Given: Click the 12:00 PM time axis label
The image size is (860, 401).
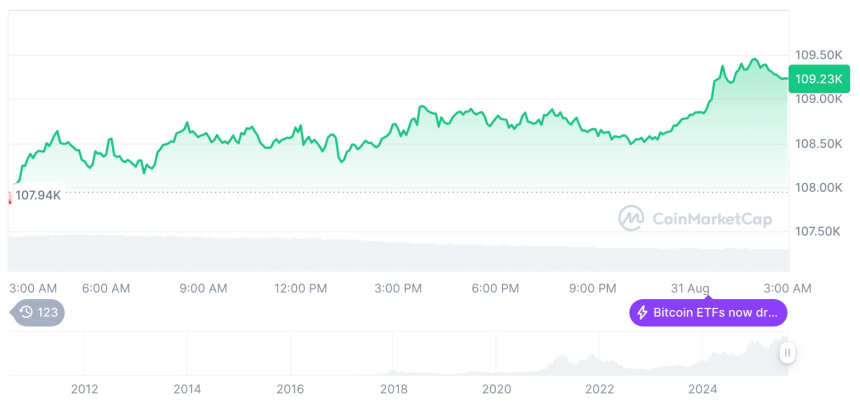Looking at the screenshot, I should click(300, 288).
